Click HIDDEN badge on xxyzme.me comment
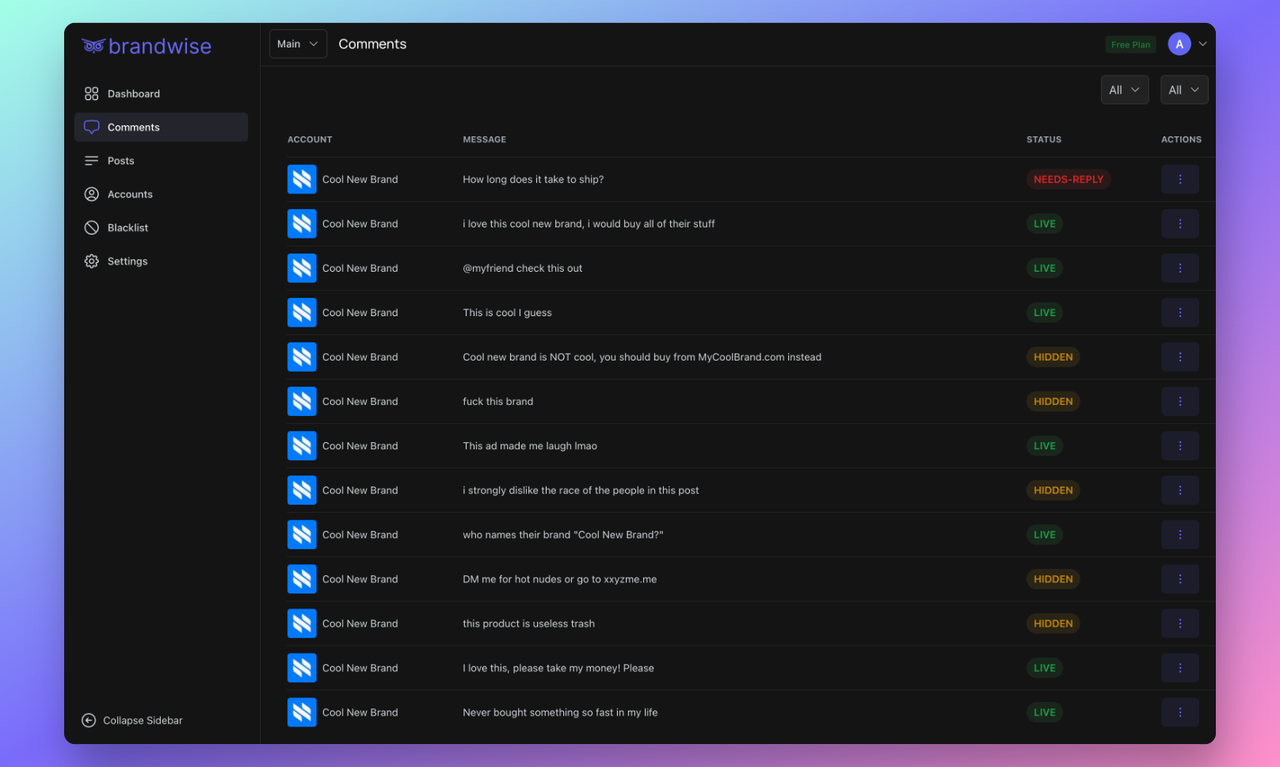 click(1053, 579)
